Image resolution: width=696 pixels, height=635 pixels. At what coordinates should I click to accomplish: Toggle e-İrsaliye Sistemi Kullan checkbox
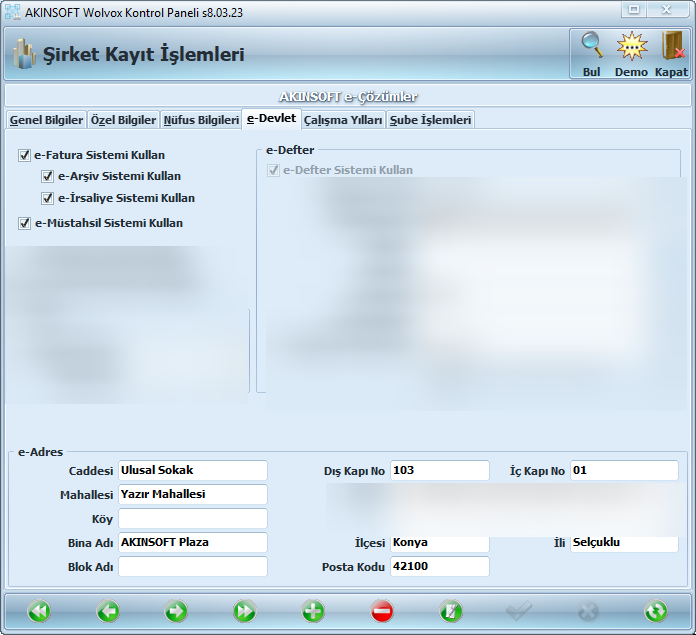tap(47, 198)
